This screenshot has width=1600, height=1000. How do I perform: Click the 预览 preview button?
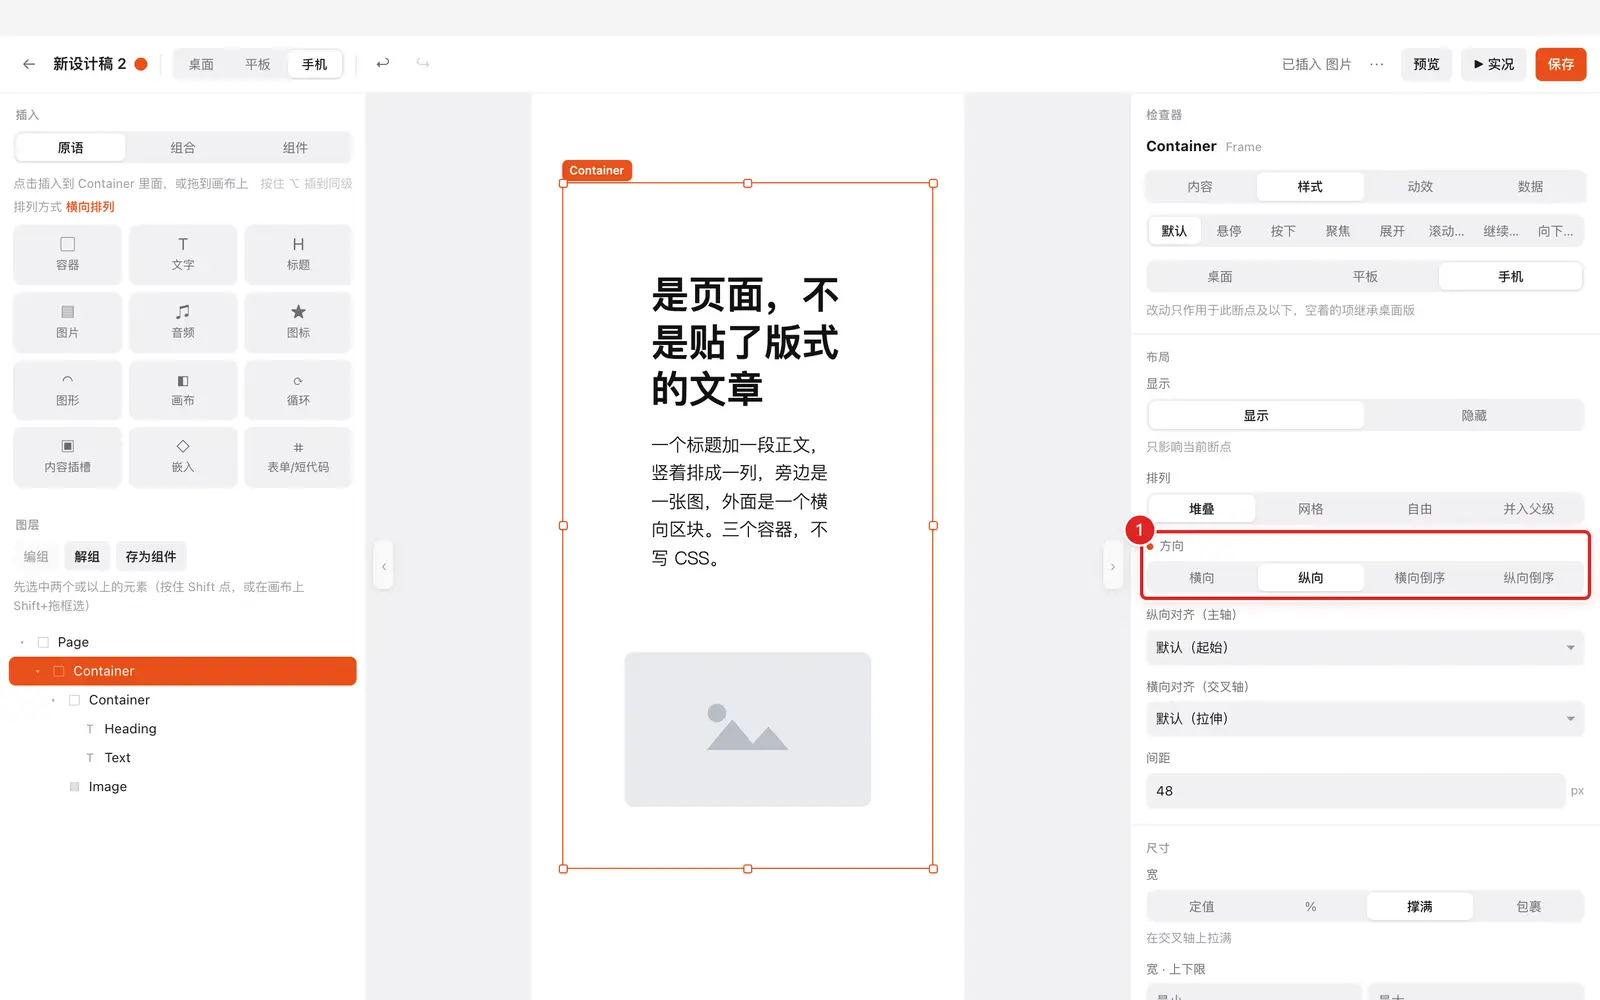click(1426, 64)
